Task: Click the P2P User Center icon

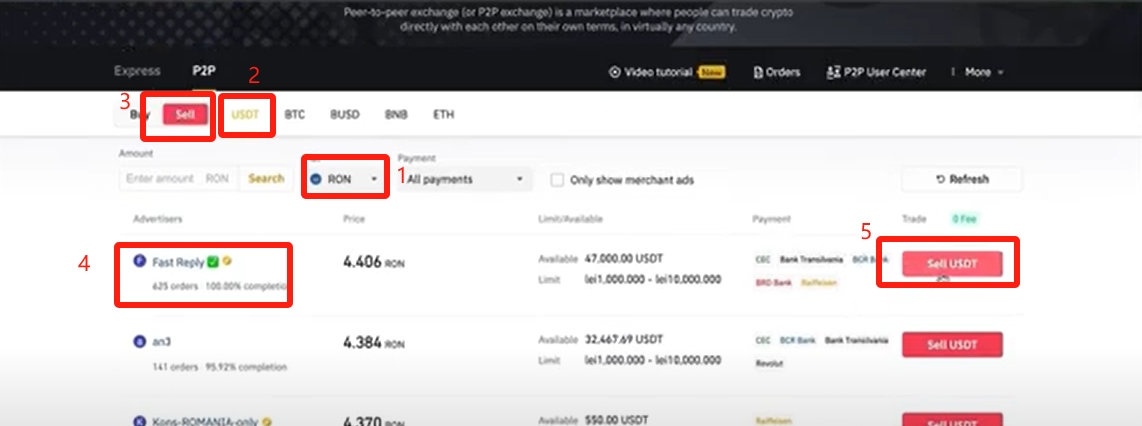Action: (833, 72)
